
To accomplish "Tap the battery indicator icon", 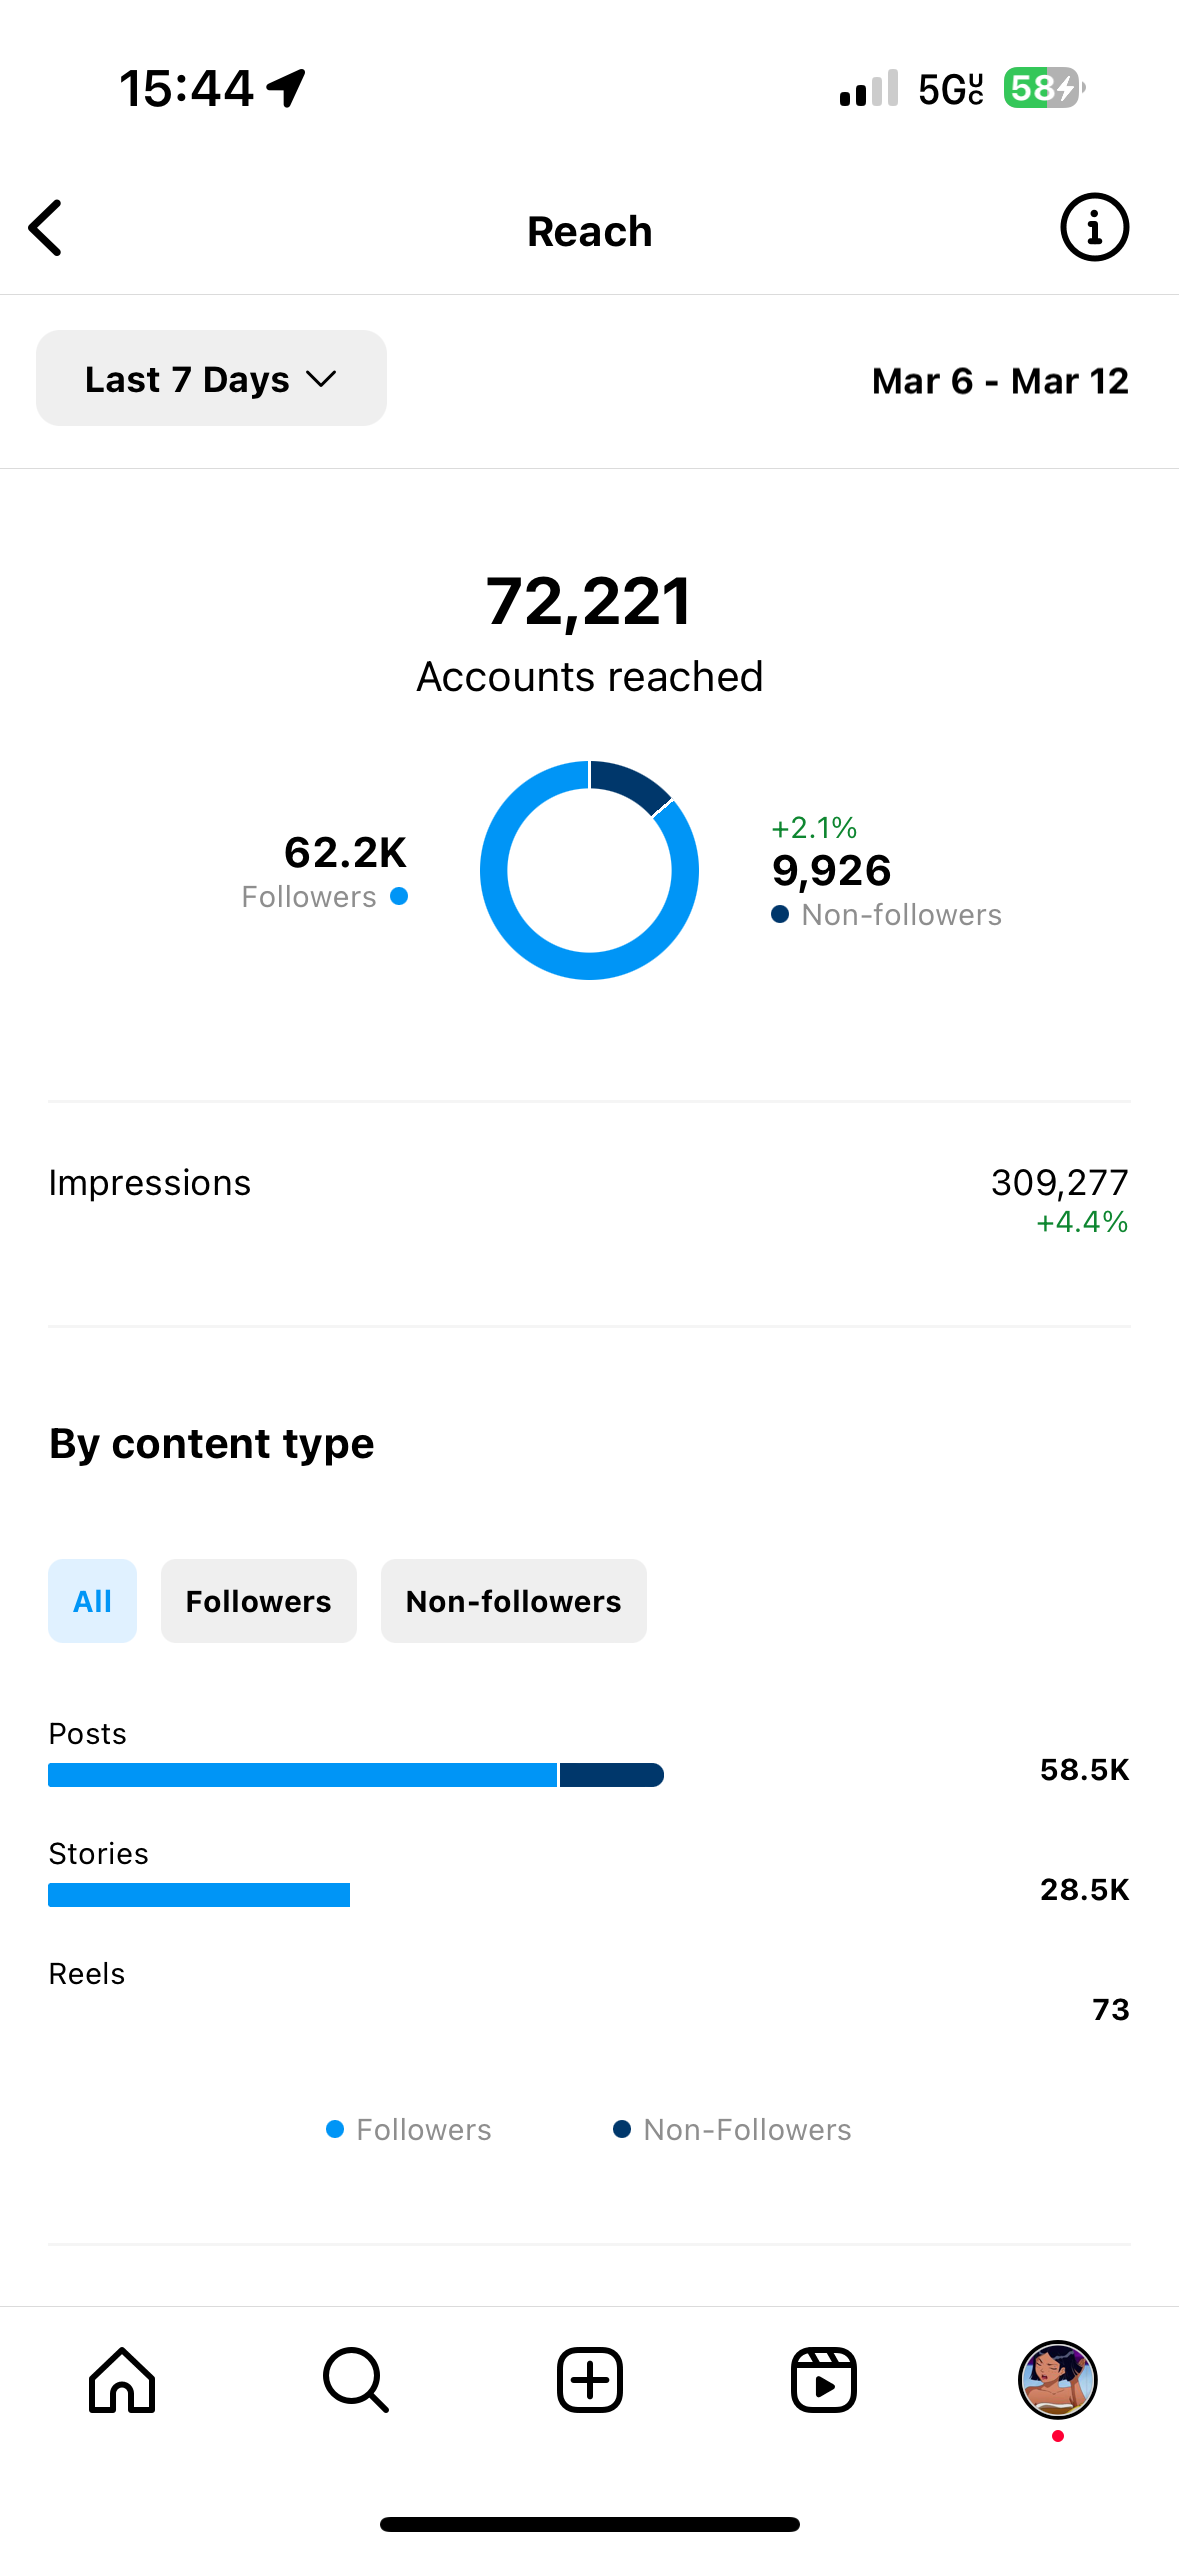I will click(x=1044, y=88).
